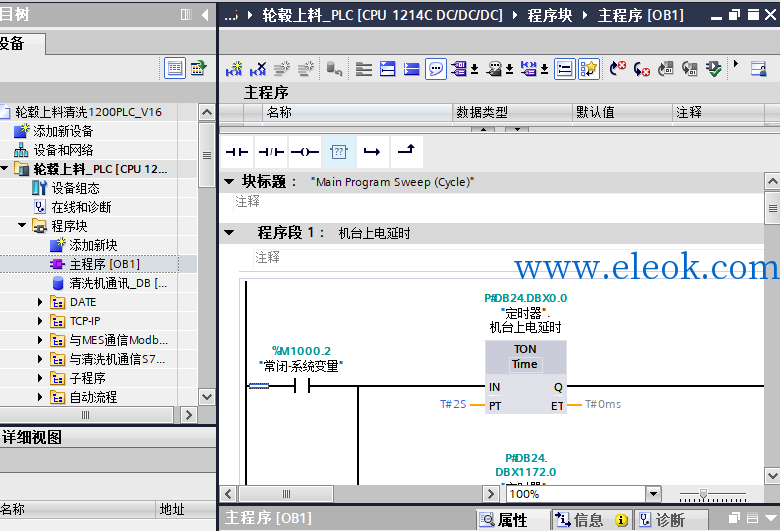Screen dimensions: 780x531
Task: Open all networks toolbar icon
Action: 388,69
